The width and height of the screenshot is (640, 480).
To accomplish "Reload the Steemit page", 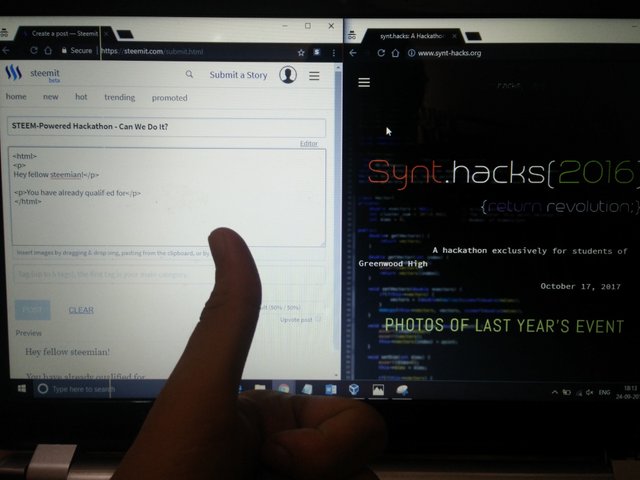I will (33, 50).
